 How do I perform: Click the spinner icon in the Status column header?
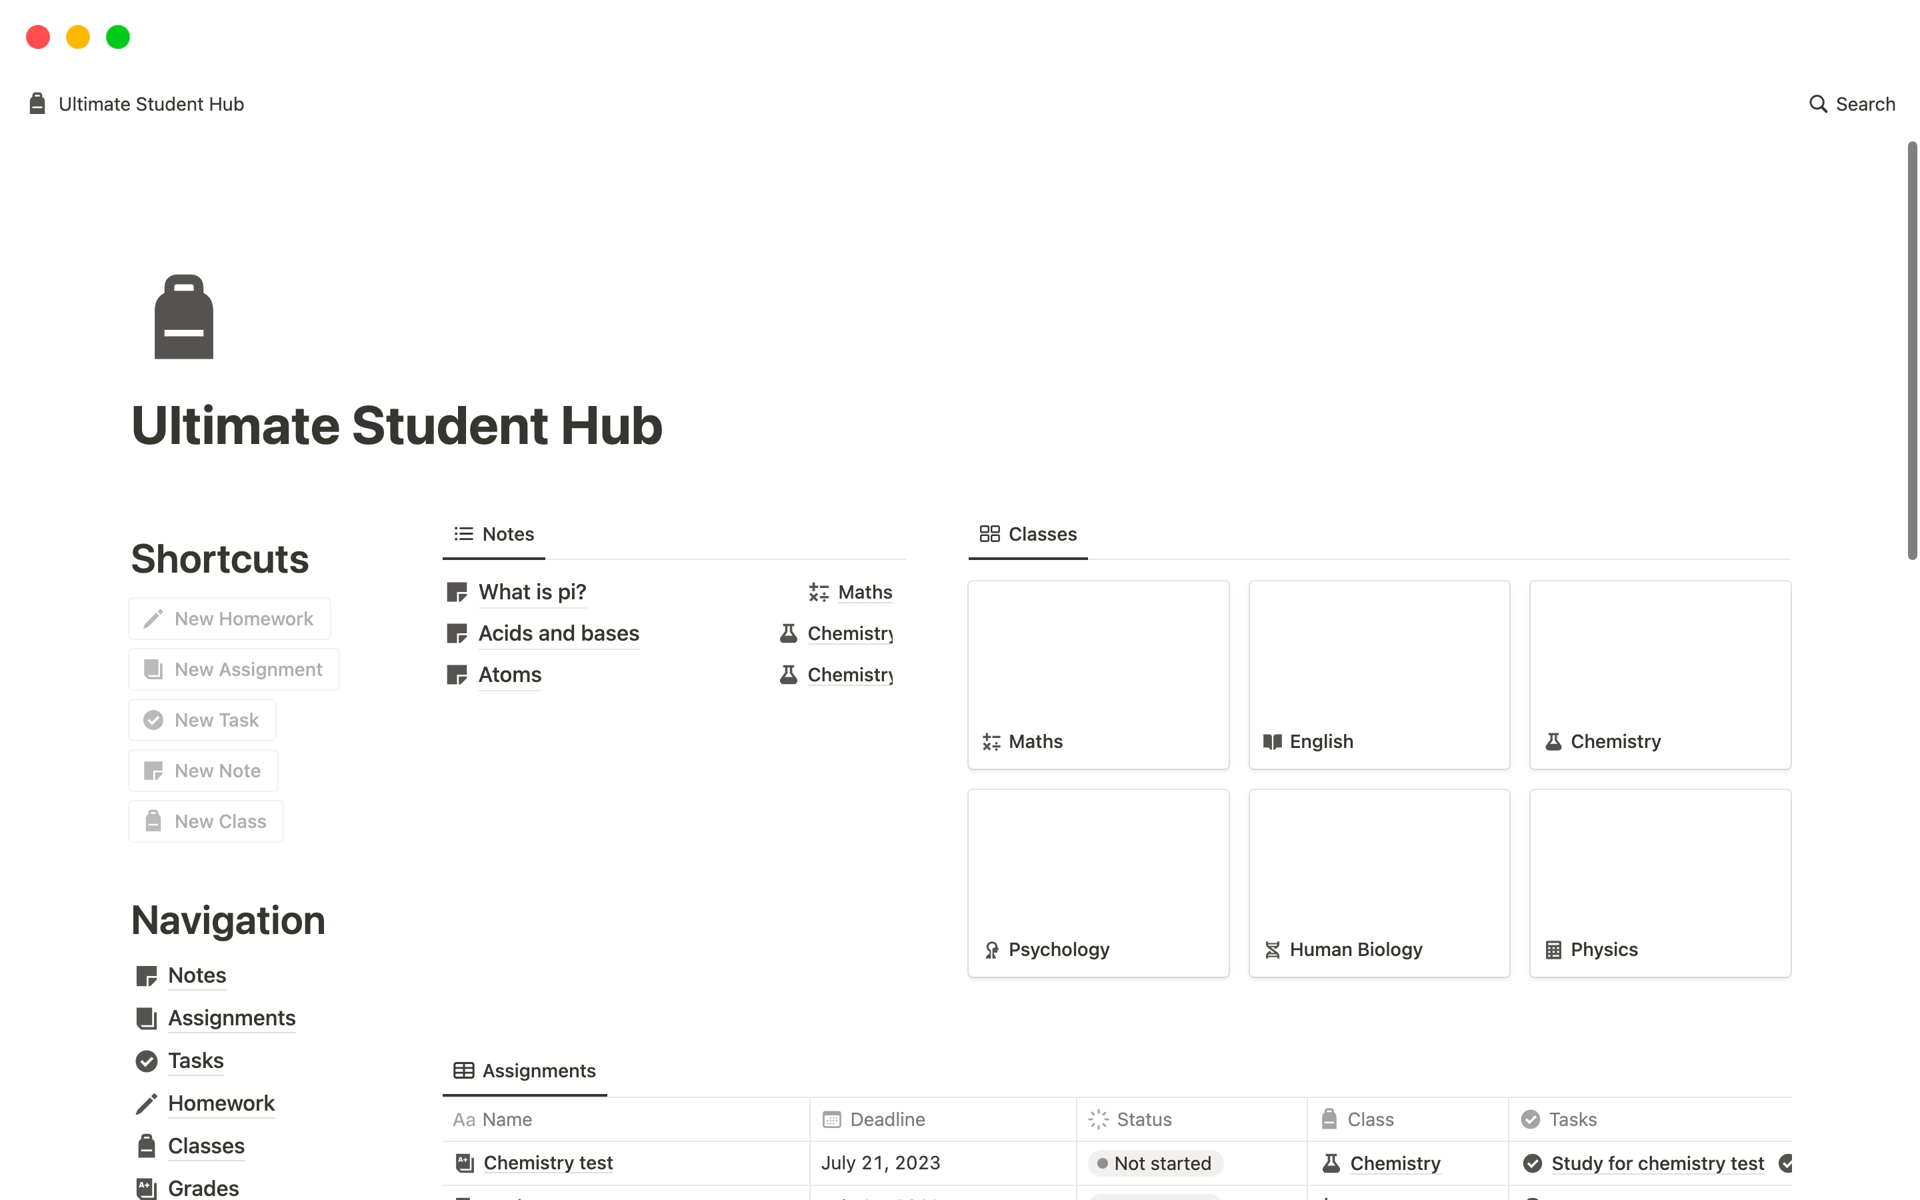[x=1099, y=1119]
